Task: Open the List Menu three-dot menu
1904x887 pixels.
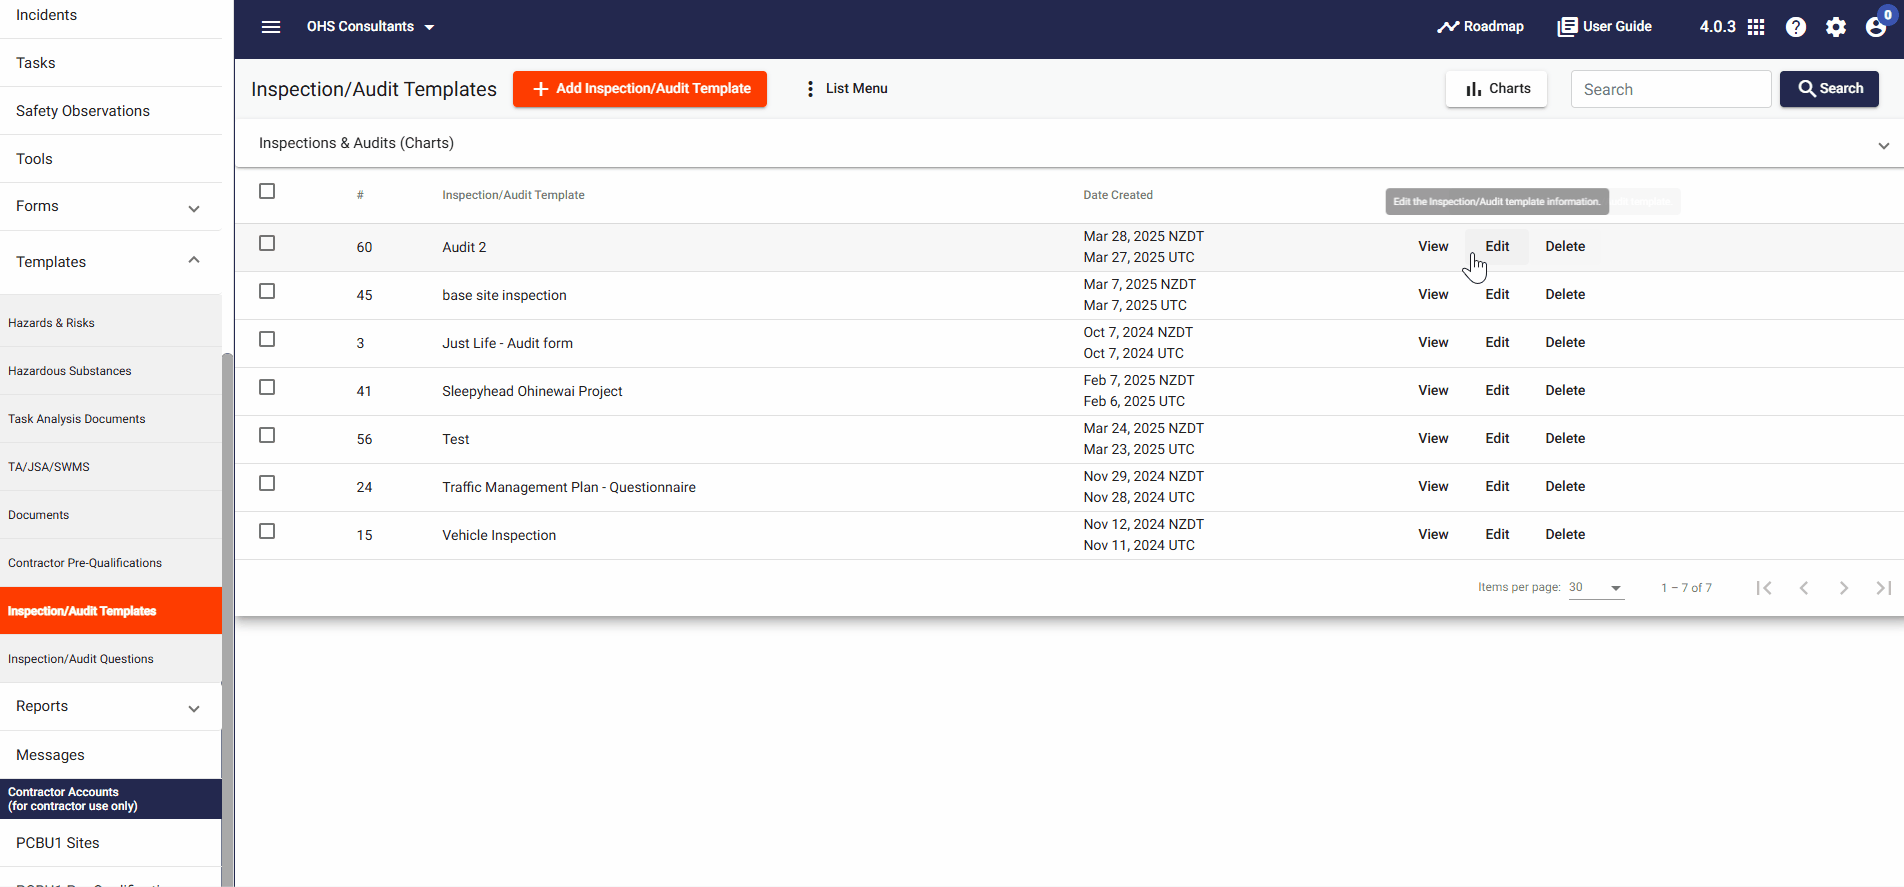Action: [x=846, y=89]
